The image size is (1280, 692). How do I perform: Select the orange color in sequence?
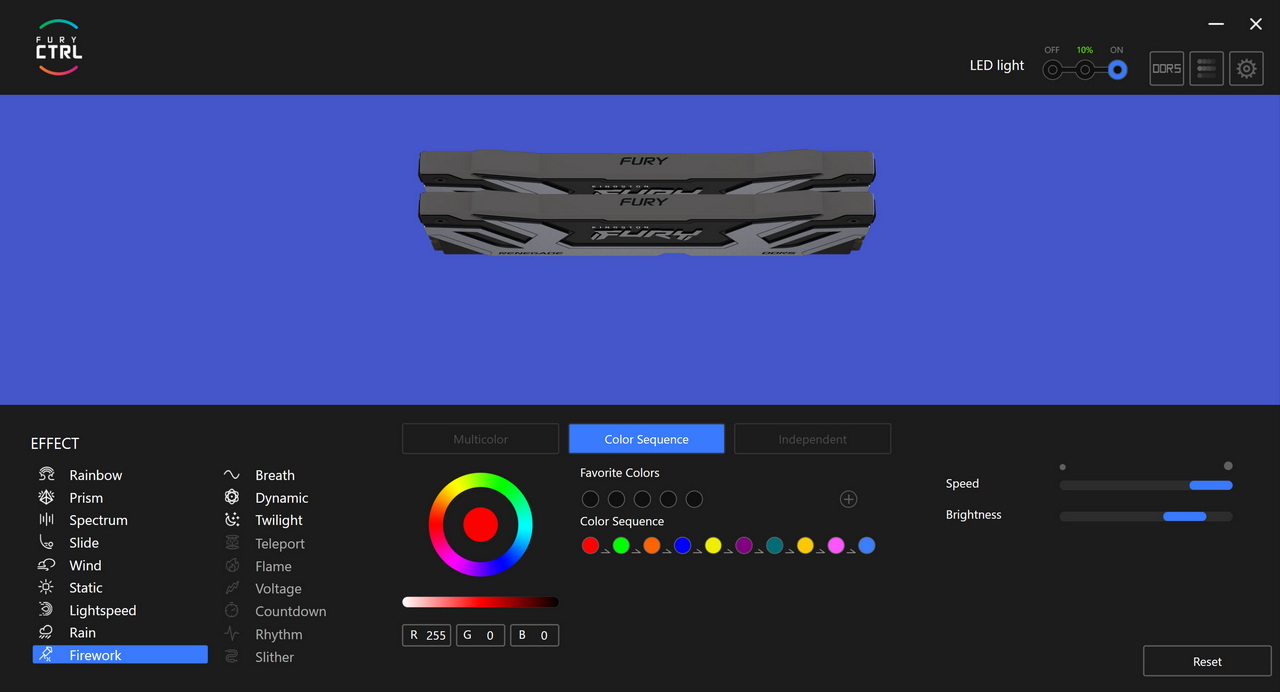point(652,545)
